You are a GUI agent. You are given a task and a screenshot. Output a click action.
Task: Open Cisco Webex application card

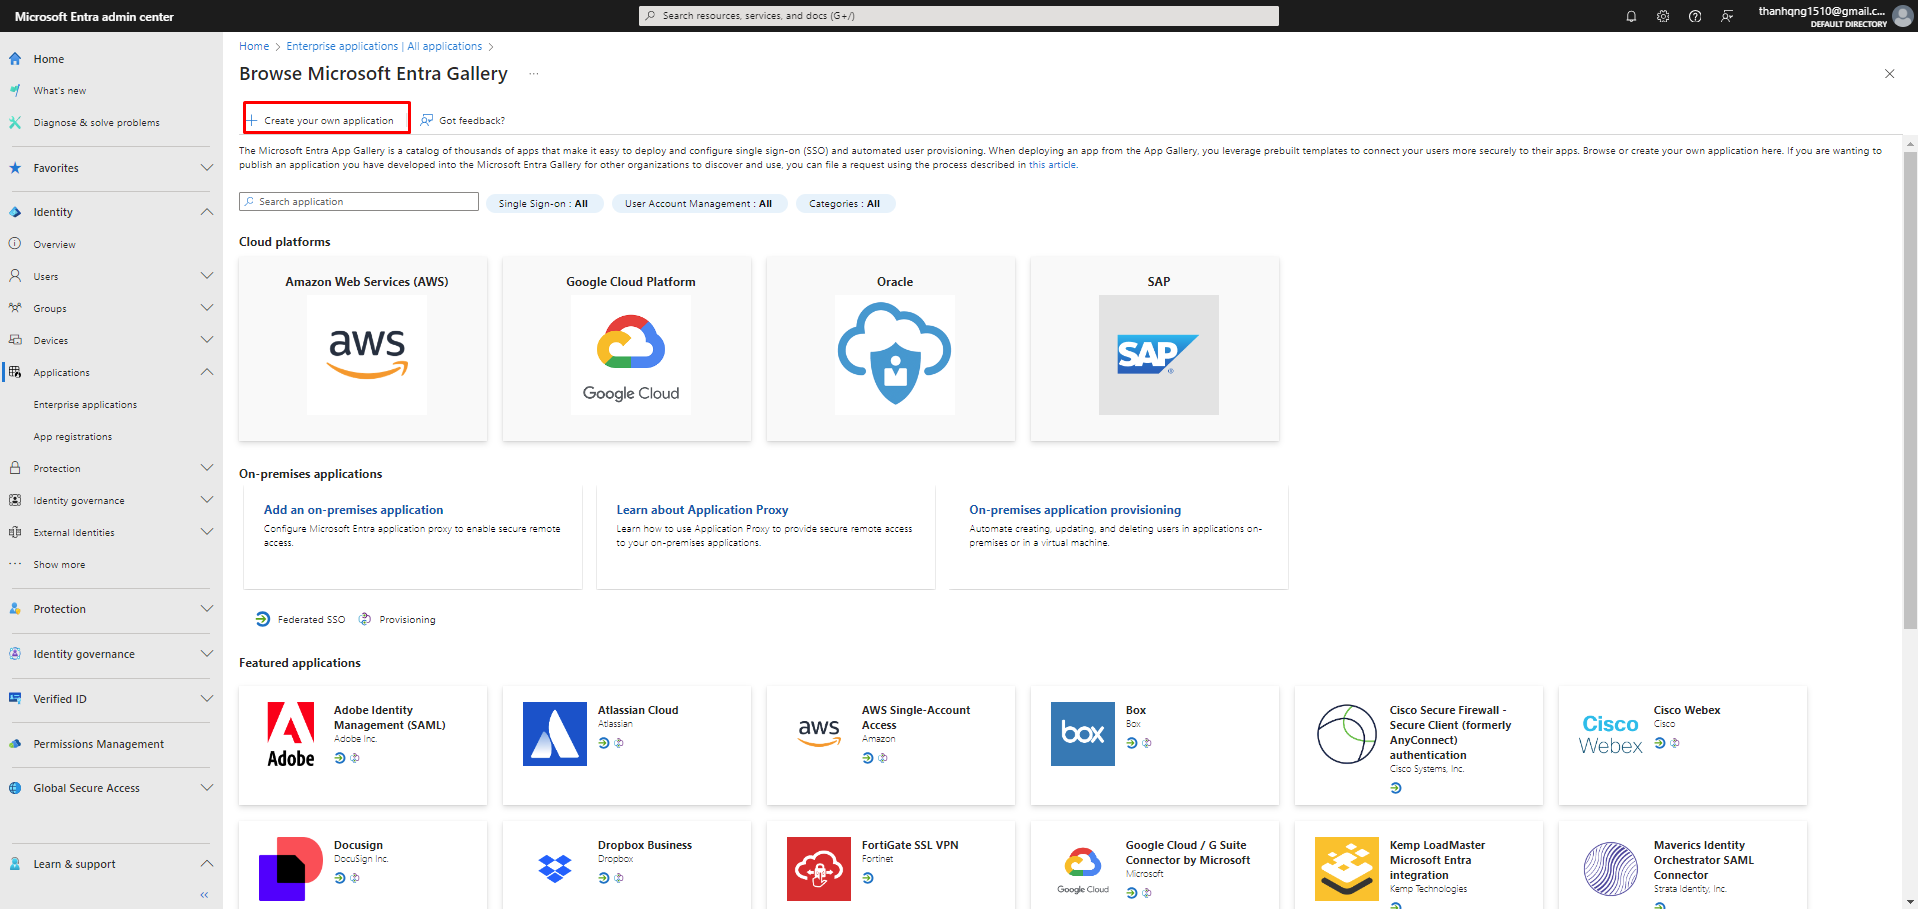(1683, 745)
